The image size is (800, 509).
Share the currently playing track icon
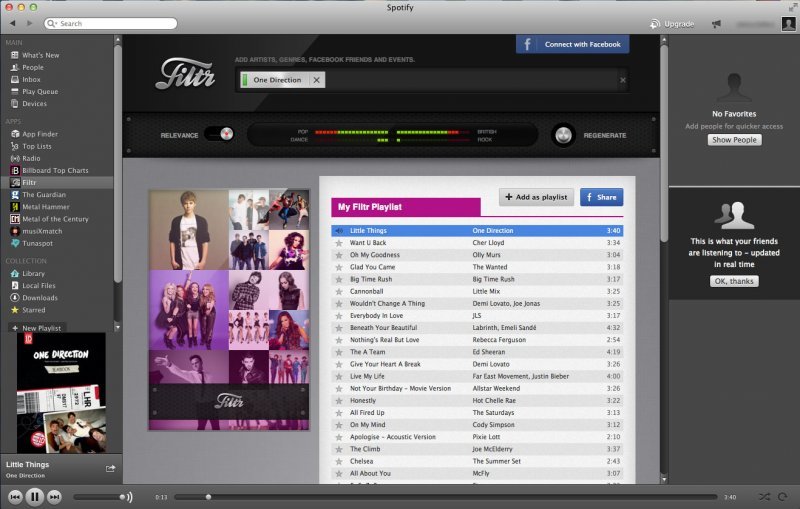(110, 468)
